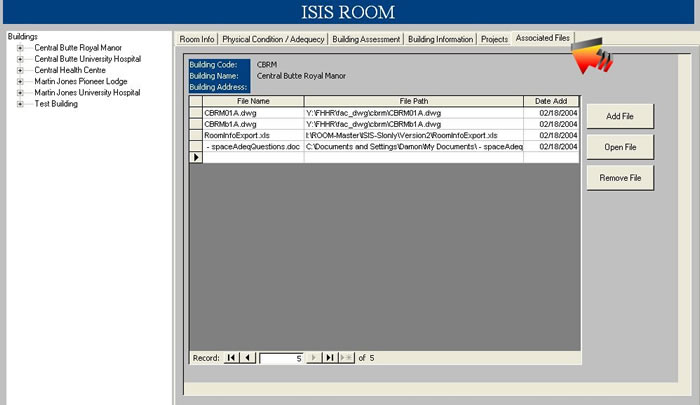The image size is (700, 405).
Task: Click empty File Name cell in new row
Action: [x=253, y=157]
